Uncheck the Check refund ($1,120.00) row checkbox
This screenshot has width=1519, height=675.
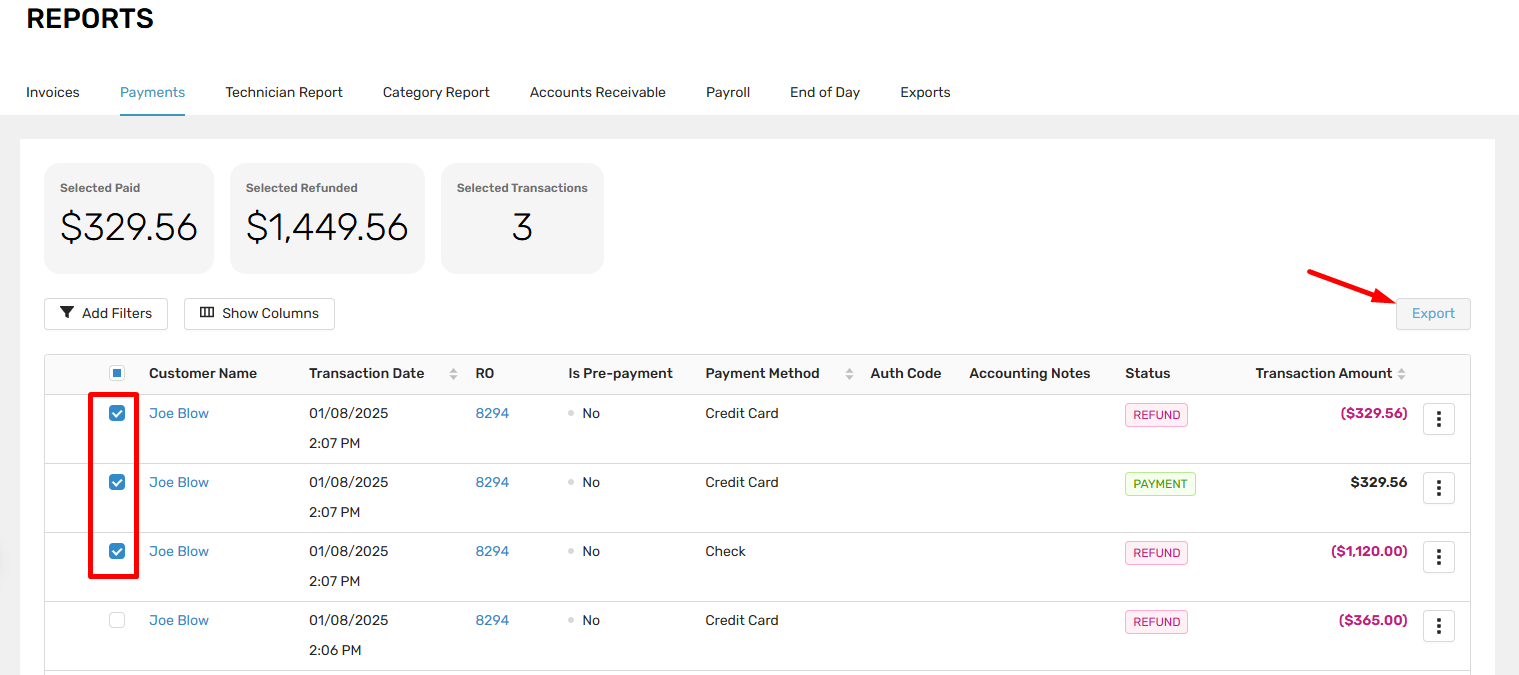click(x=117, y=551)
